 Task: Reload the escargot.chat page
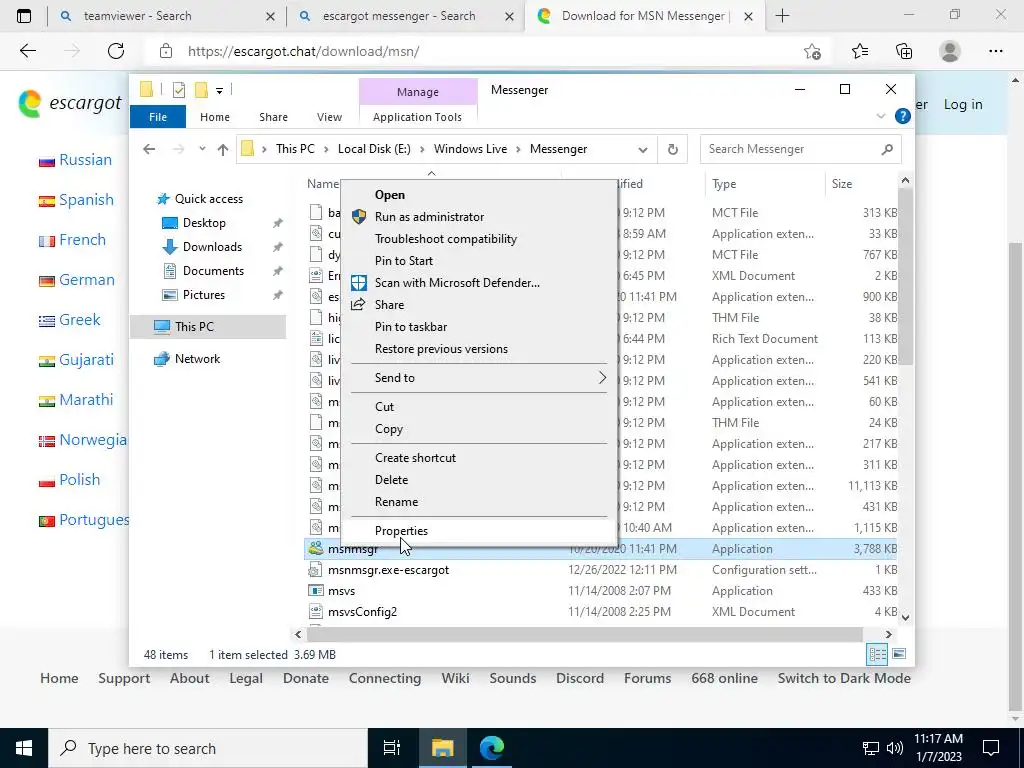116,51
